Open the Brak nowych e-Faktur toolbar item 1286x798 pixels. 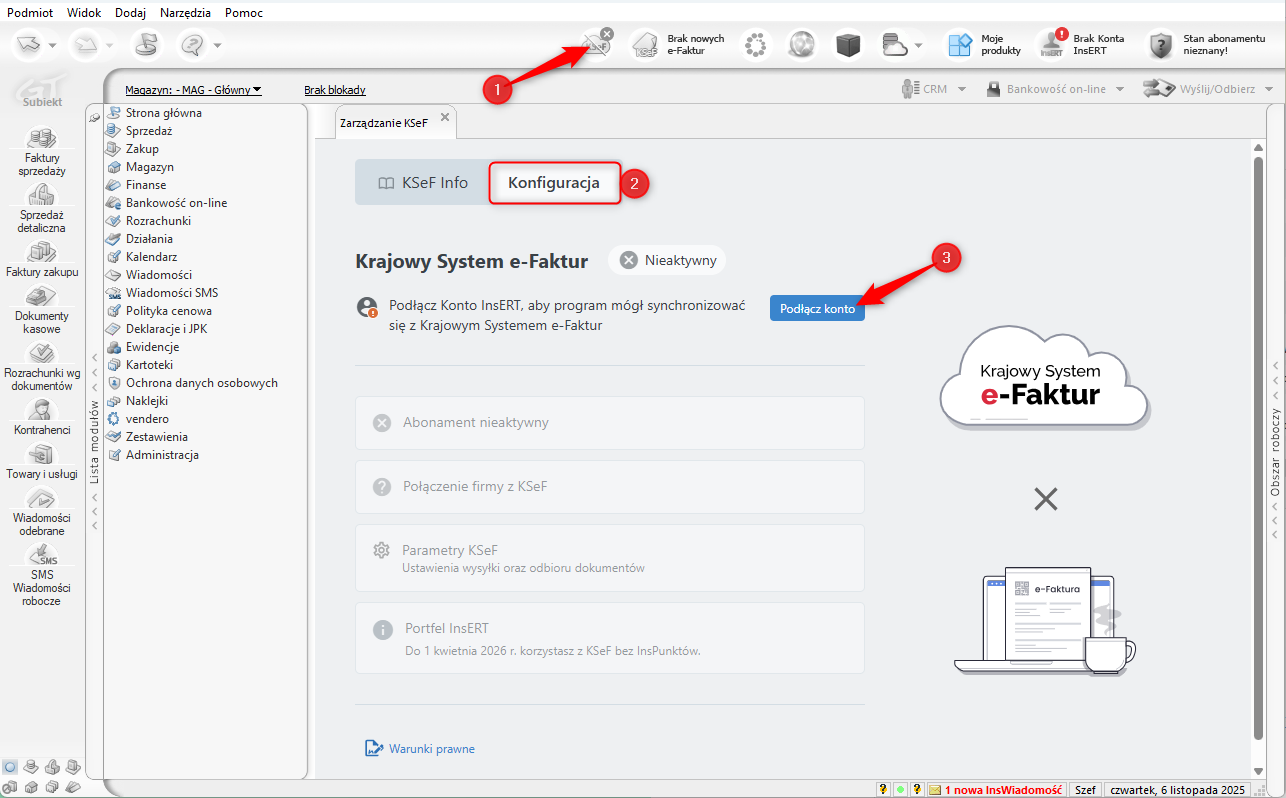pyautogui.click(x=678, y=45)
